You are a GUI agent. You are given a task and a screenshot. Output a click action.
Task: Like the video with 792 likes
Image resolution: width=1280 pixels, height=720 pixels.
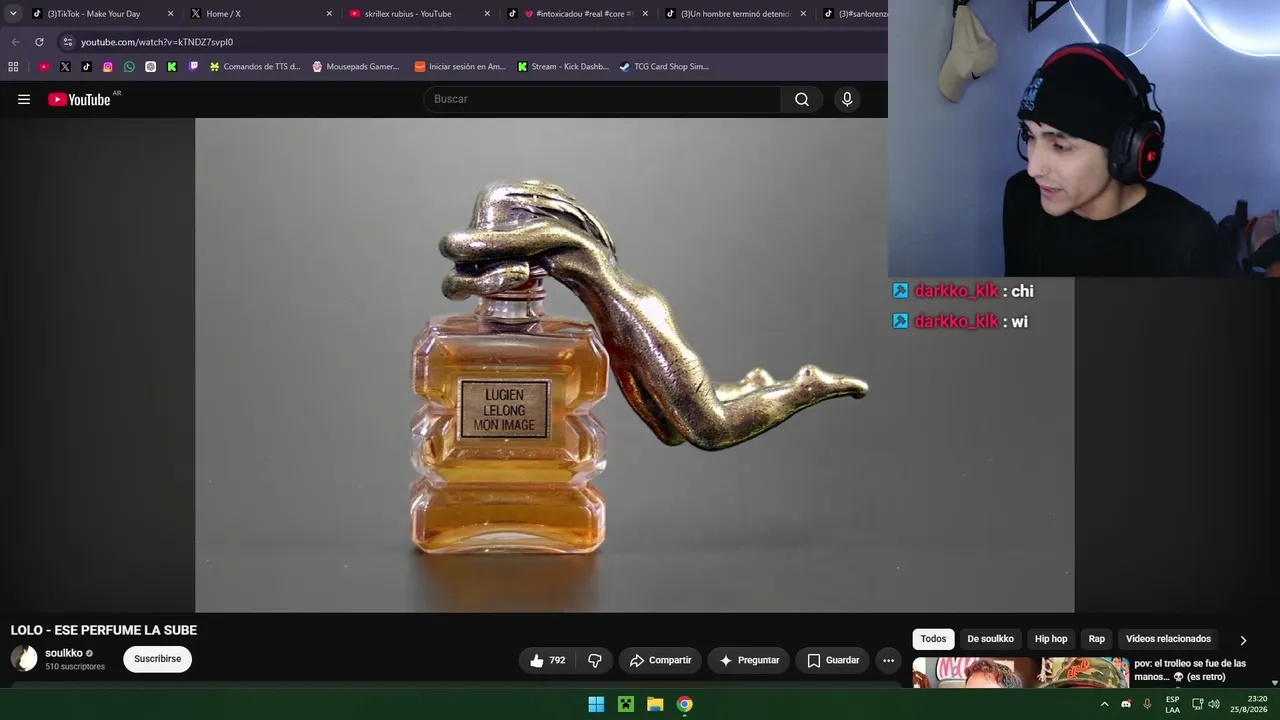coord(547,660)
